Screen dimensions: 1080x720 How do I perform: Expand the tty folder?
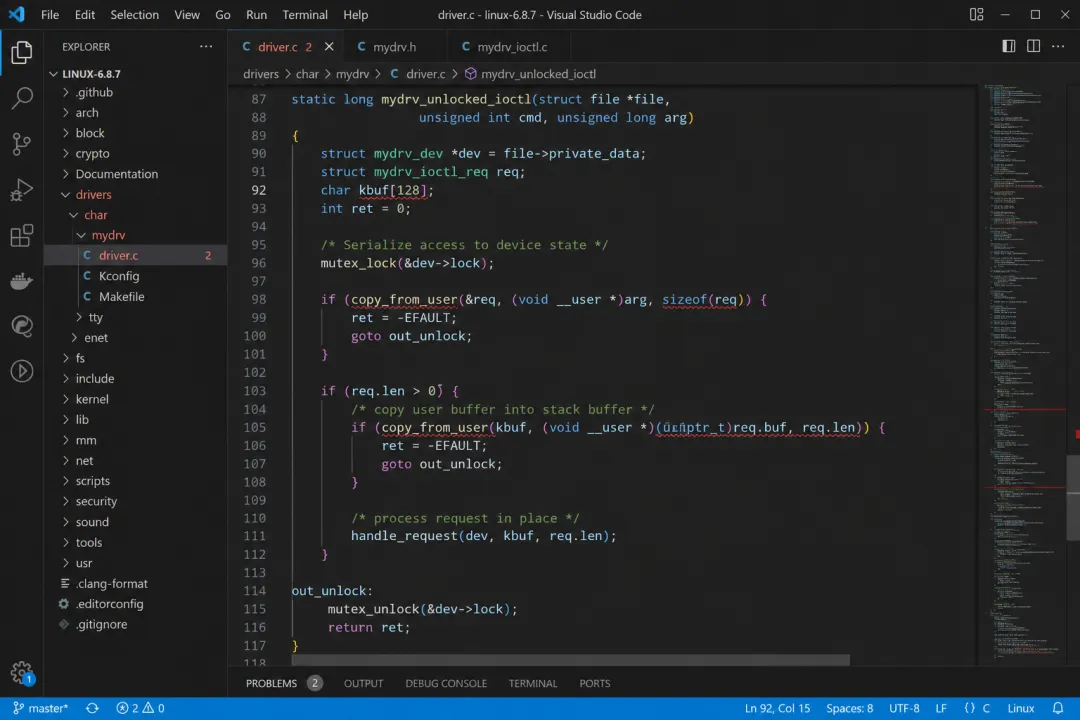[136, 317]
